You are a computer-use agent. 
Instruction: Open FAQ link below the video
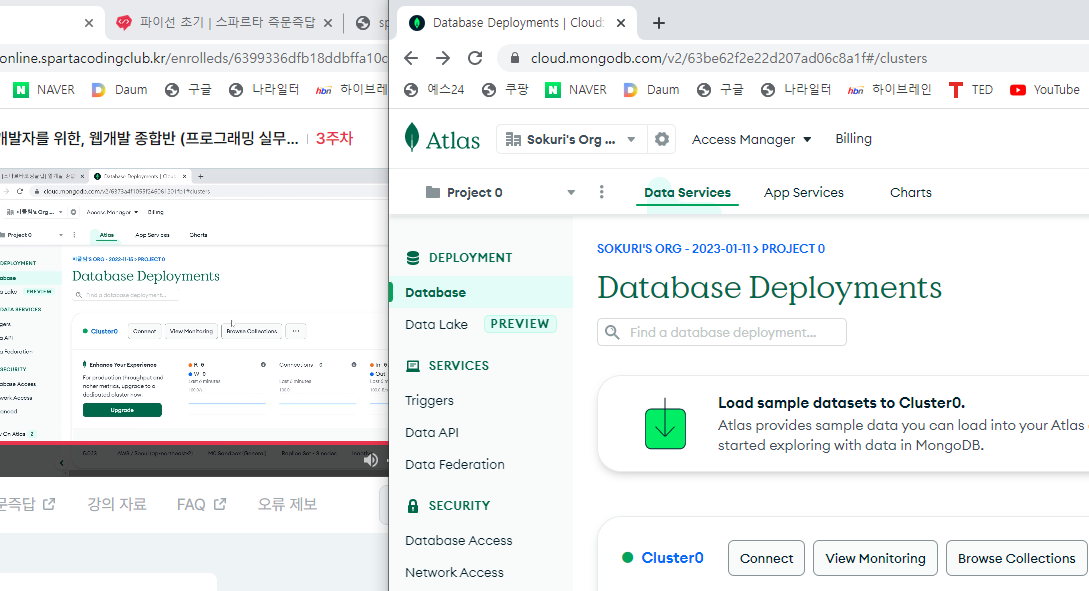pyautogui.click(x=201, y=504)
